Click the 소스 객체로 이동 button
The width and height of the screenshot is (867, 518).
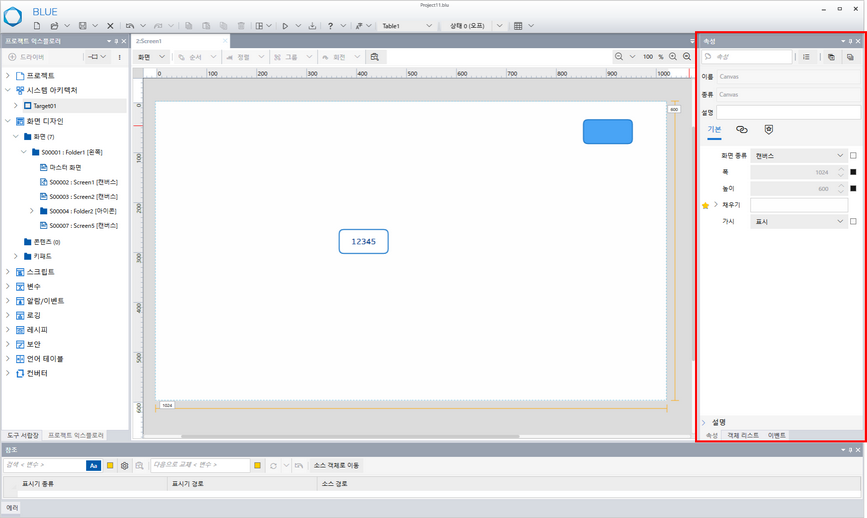(336, 466)
